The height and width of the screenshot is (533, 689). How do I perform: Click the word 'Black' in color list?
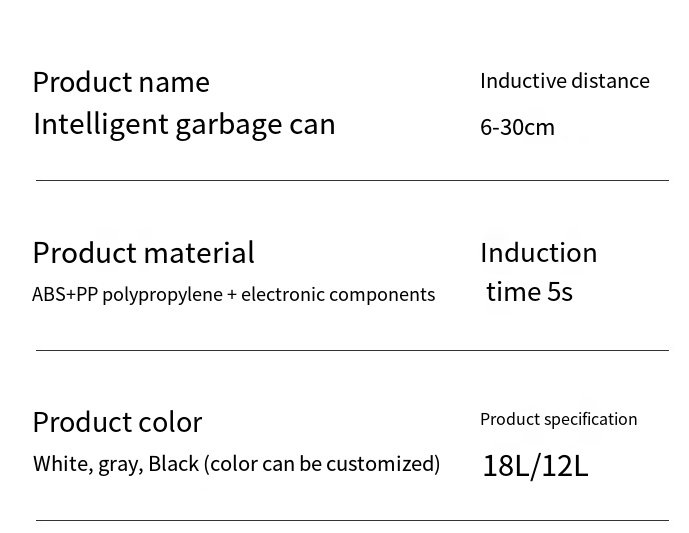pos(174,465)
